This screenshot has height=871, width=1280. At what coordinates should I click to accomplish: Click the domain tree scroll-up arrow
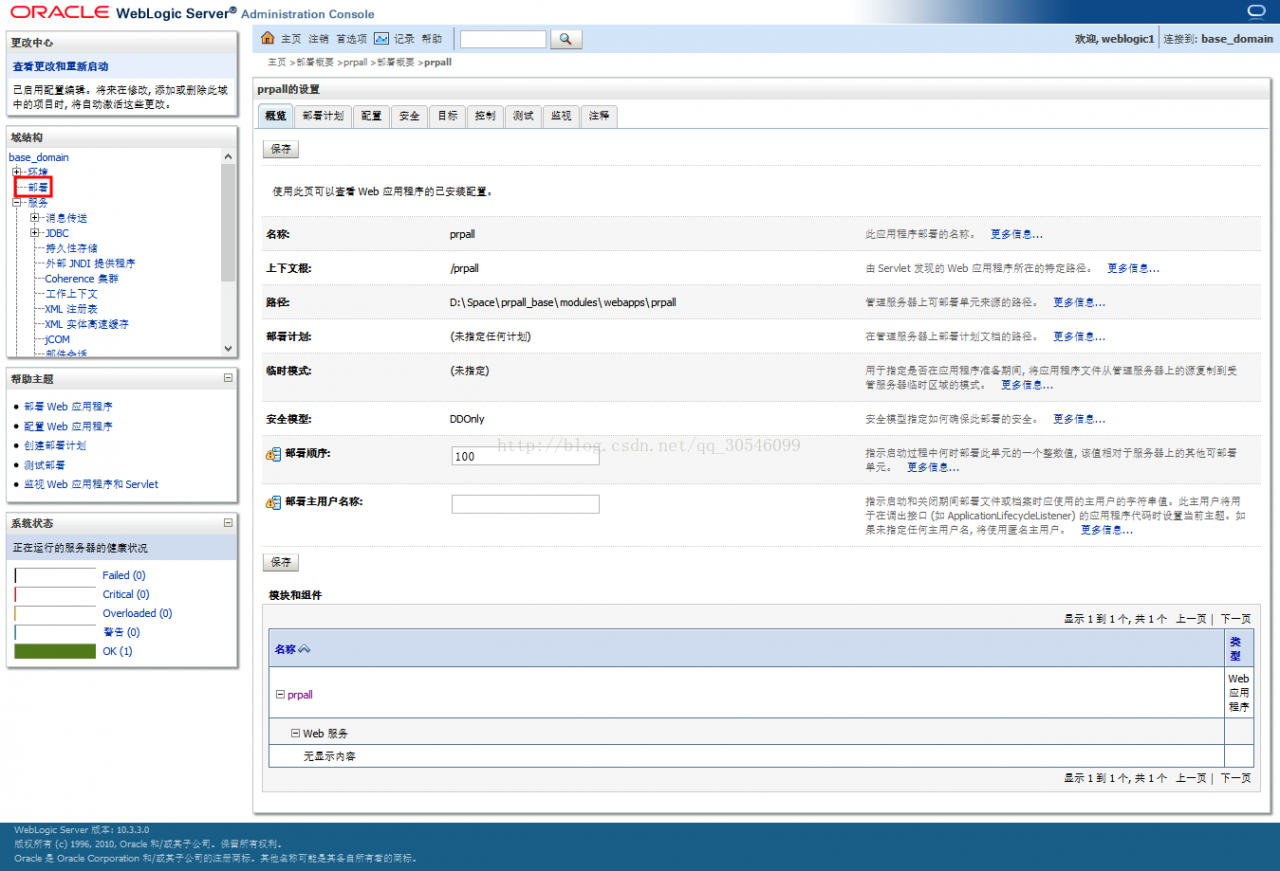[228, 157]
